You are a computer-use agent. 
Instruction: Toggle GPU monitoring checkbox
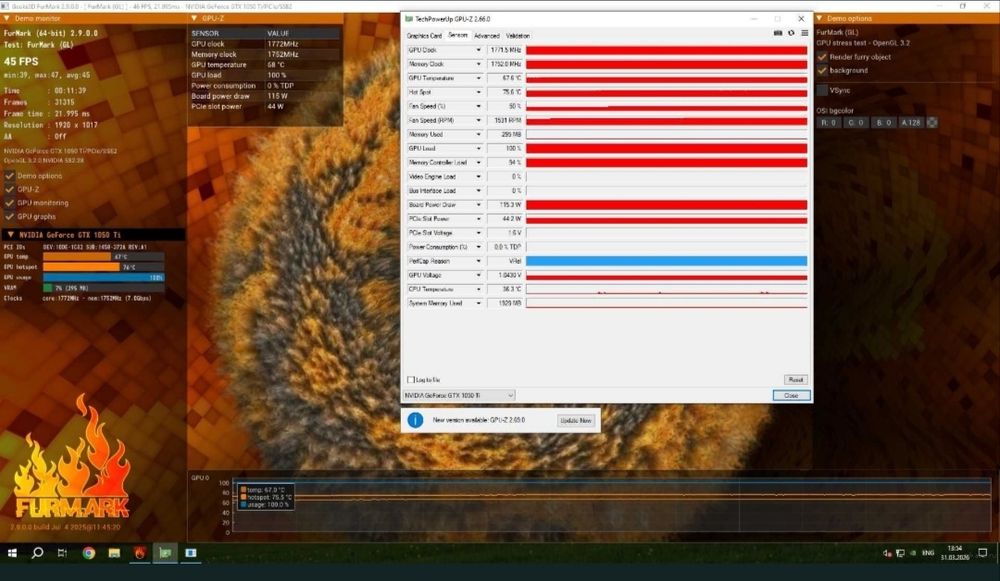10,203
